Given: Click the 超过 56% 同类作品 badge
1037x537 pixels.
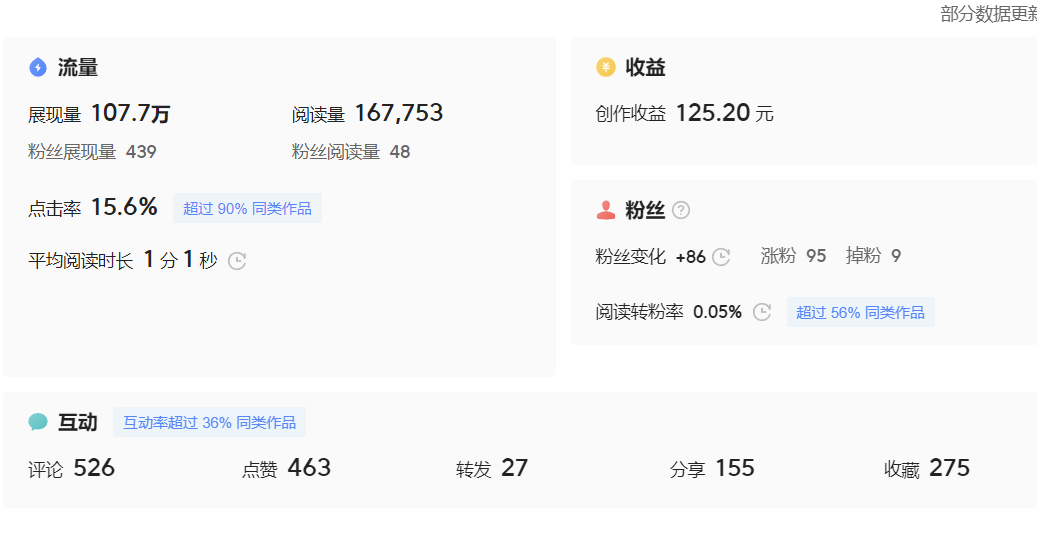Looking at the screenshot, I should click(860, 312).
